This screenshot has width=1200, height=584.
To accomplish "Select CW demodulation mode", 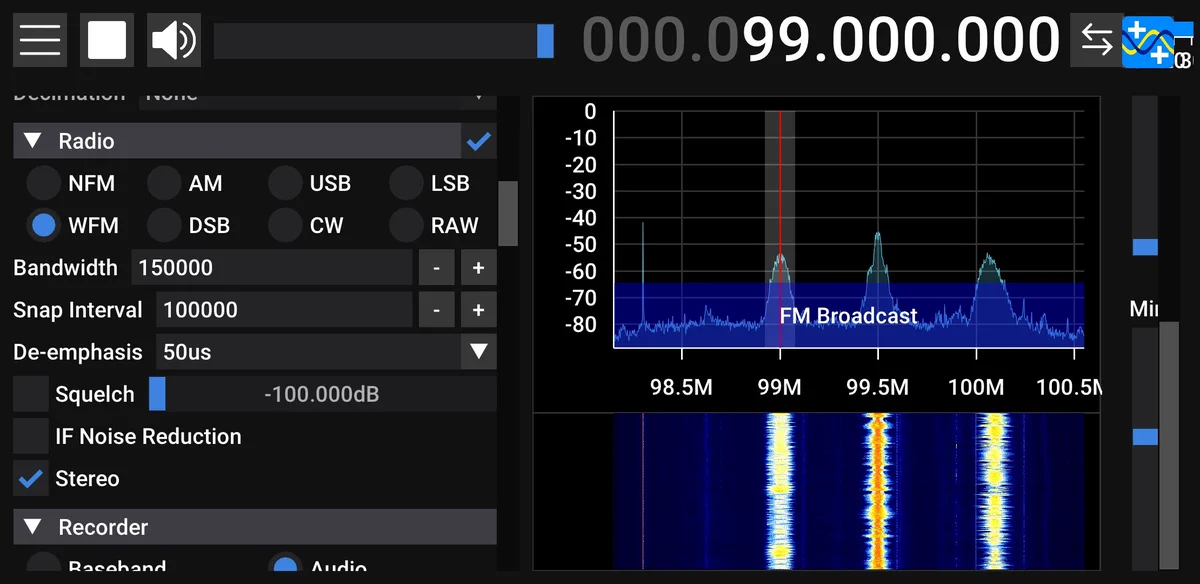I will pos(285,225).
